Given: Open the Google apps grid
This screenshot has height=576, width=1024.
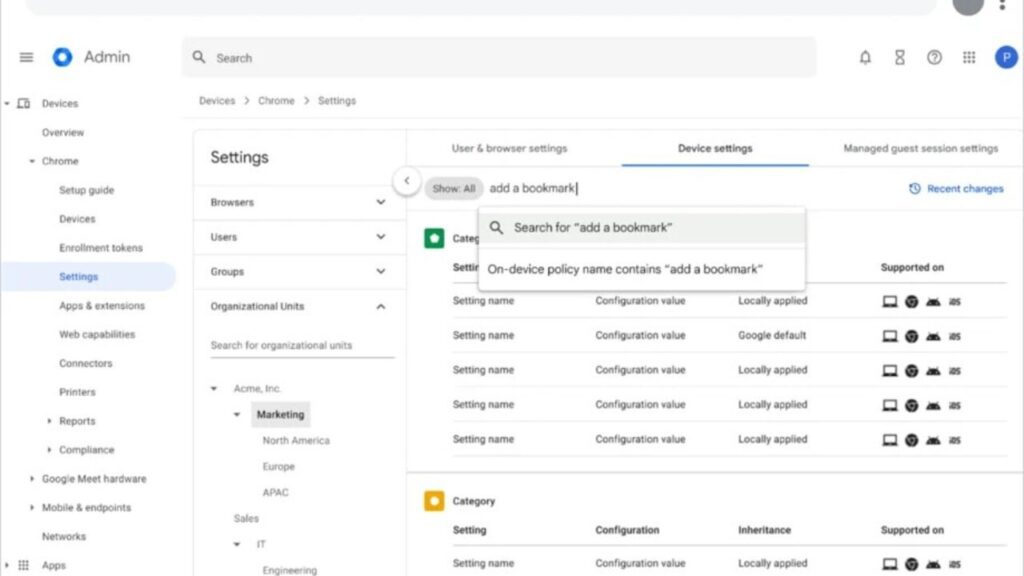Looking at the screenshot, I should (969, 57).
